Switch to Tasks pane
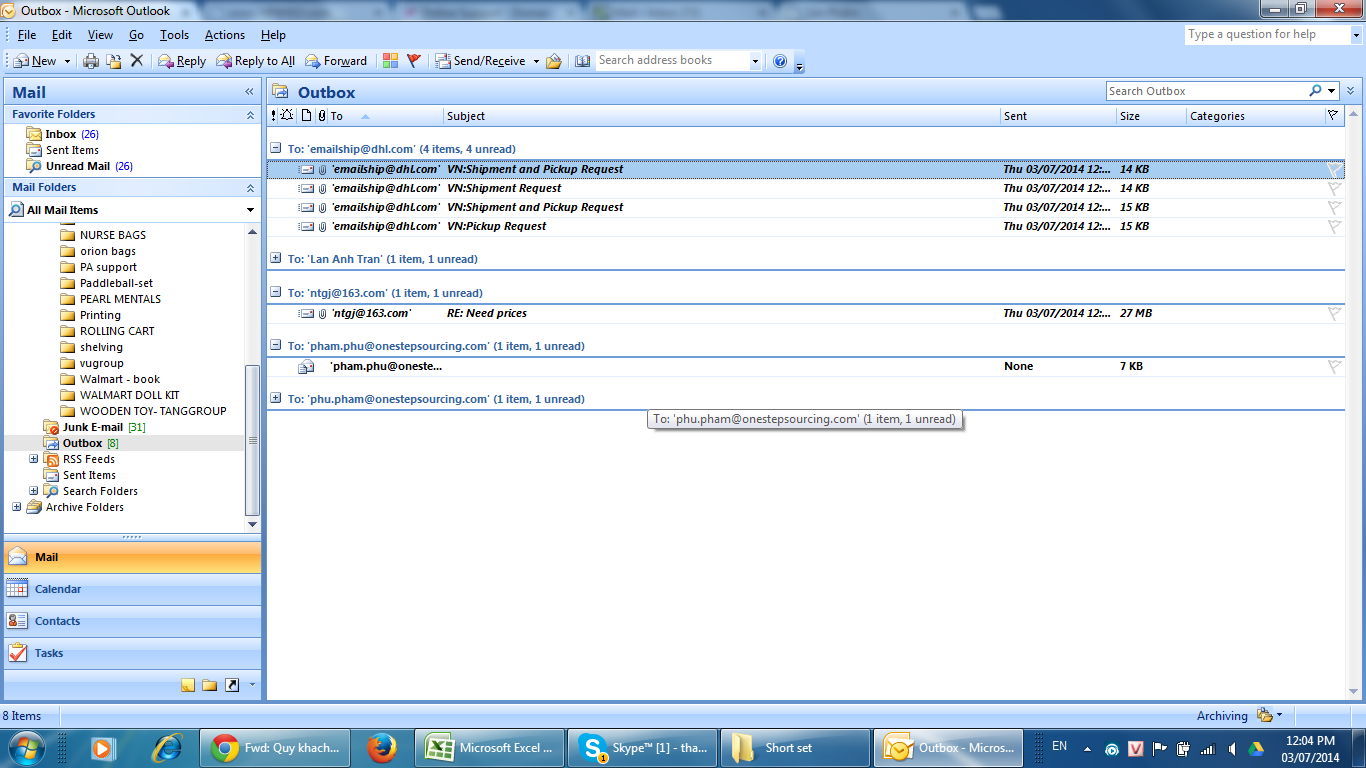The height and width of the screenshot is (768, 1366). coord(132,653)
